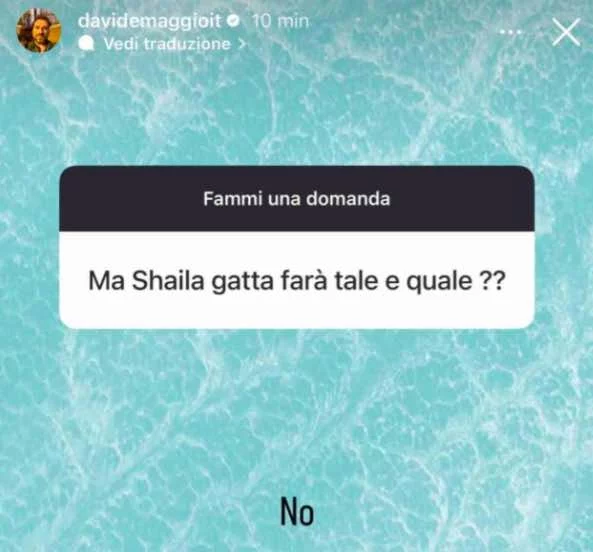Click the No answer text
This screenshot has height=552, width=593.
[297, 512]
